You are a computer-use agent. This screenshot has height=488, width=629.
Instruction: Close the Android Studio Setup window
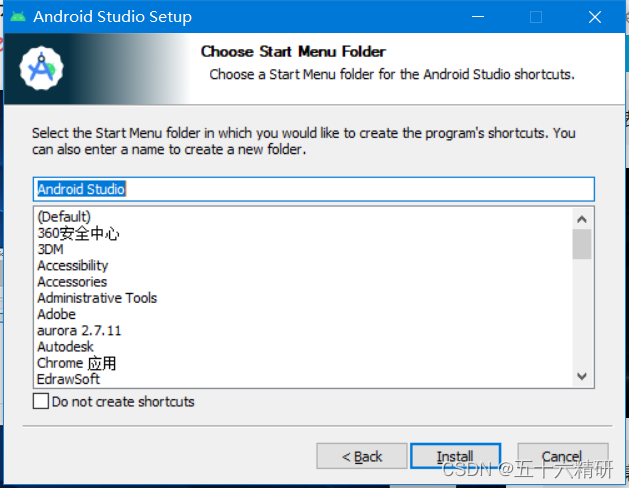(x=595, y=17)
